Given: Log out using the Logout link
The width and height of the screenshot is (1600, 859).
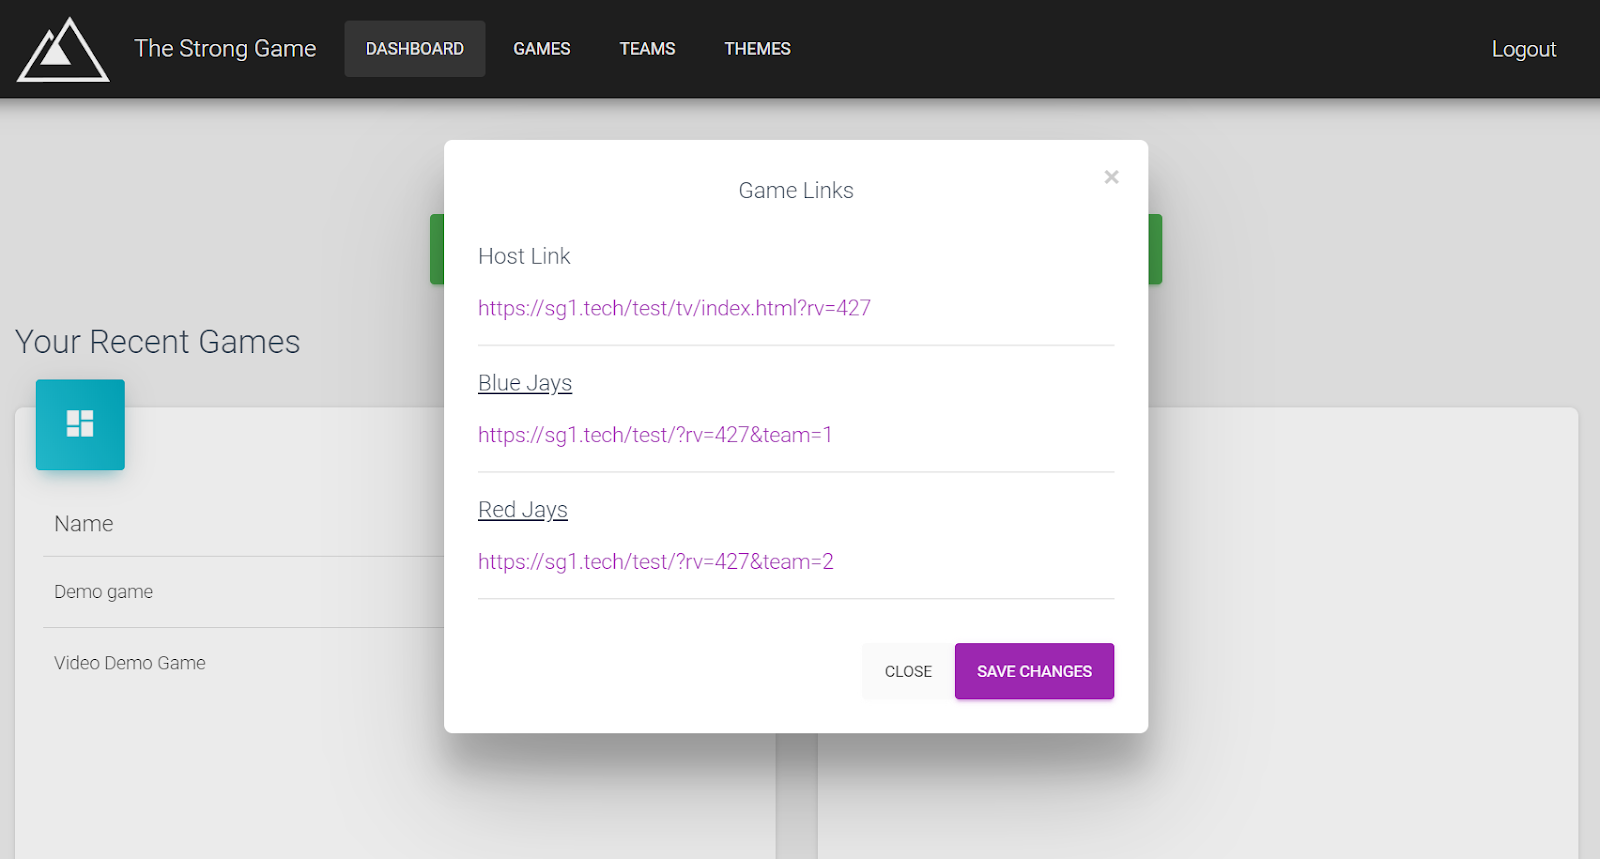Looking at the screenshot, I should pyautogui.click(x=1523, y=49).
